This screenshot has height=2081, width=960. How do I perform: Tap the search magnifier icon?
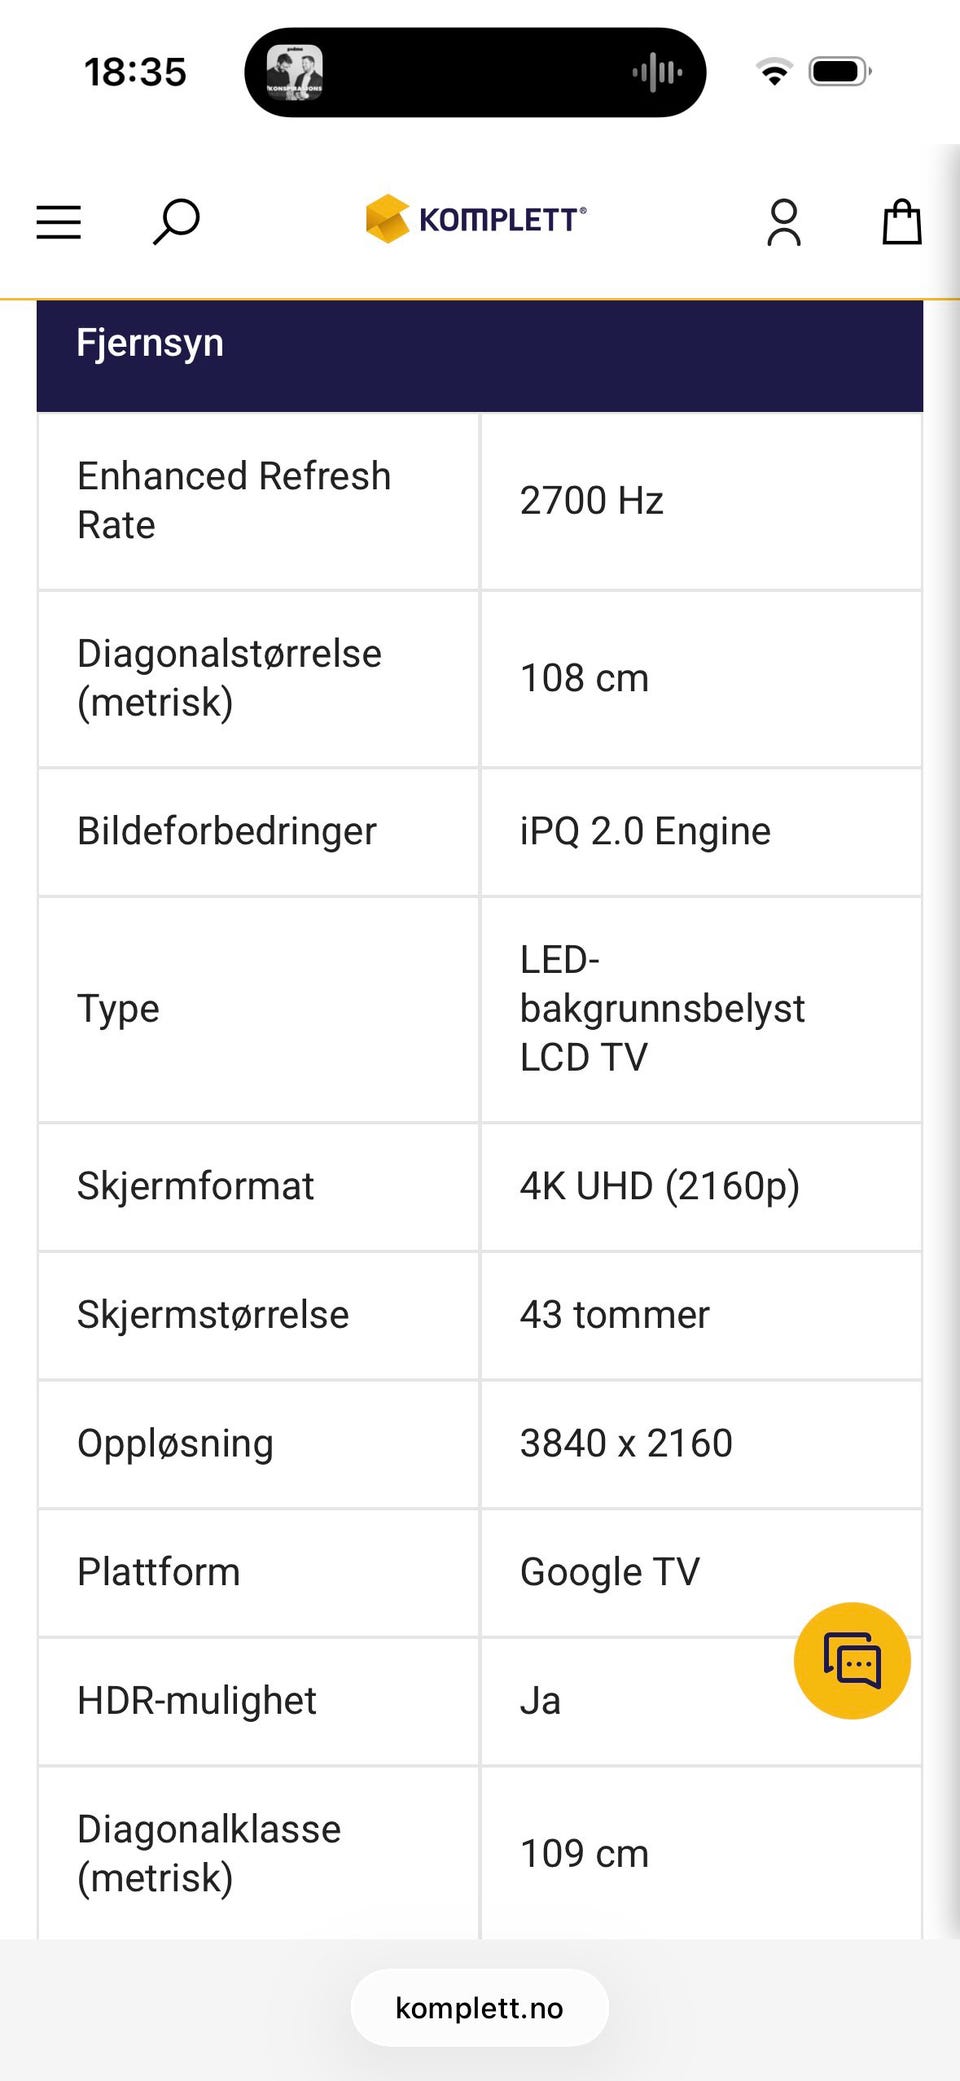pos(176,221)
